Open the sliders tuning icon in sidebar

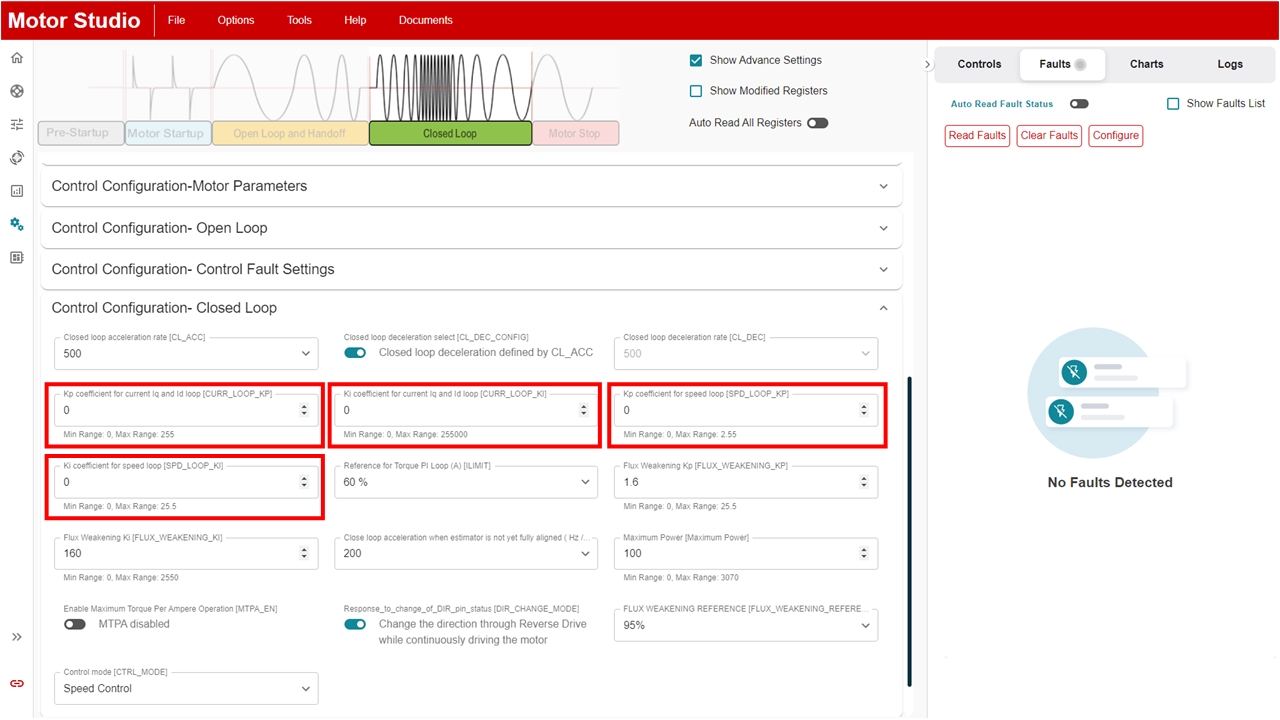[x=17, y=125]
